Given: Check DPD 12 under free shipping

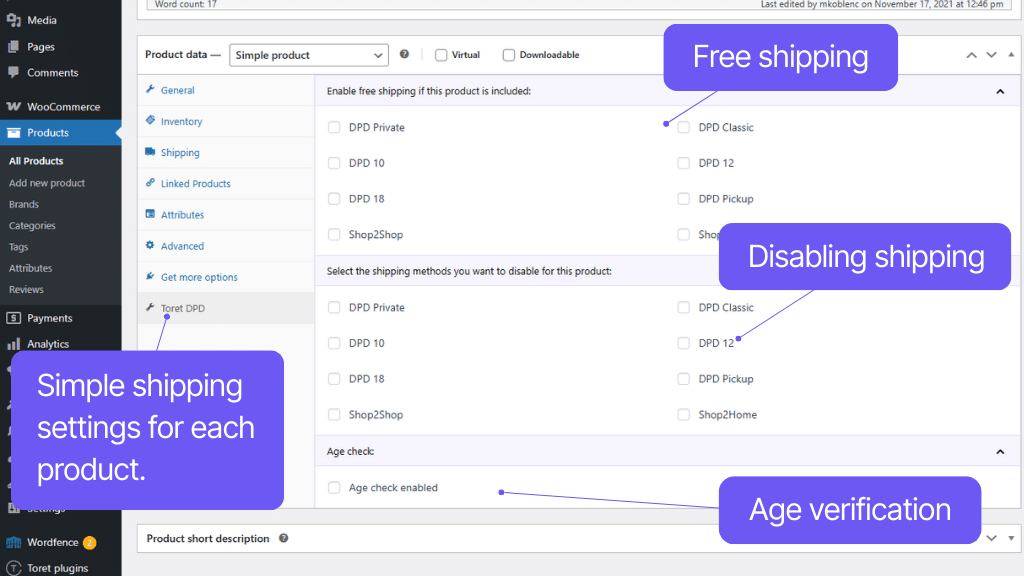Looking at the screenshot, I should (x=684, y=163).
